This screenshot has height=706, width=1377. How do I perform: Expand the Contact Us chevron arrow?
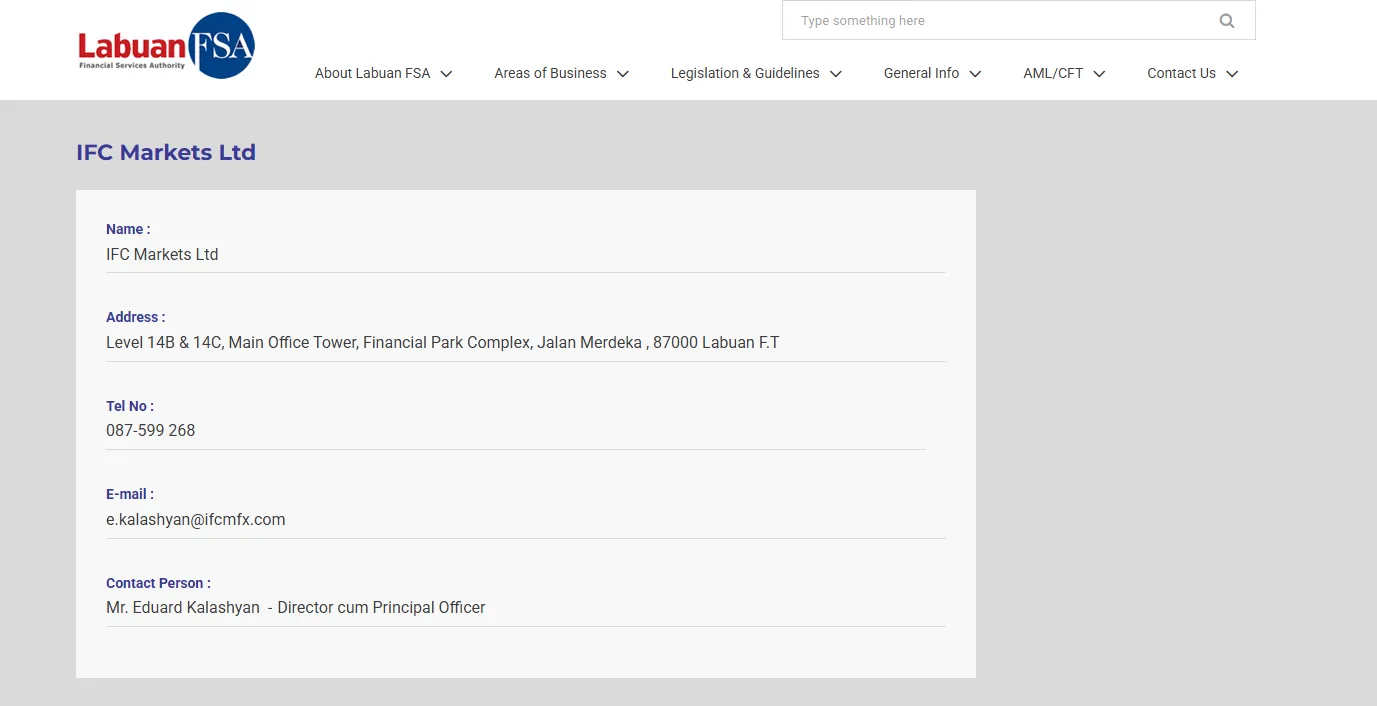tap(1232, 74)
